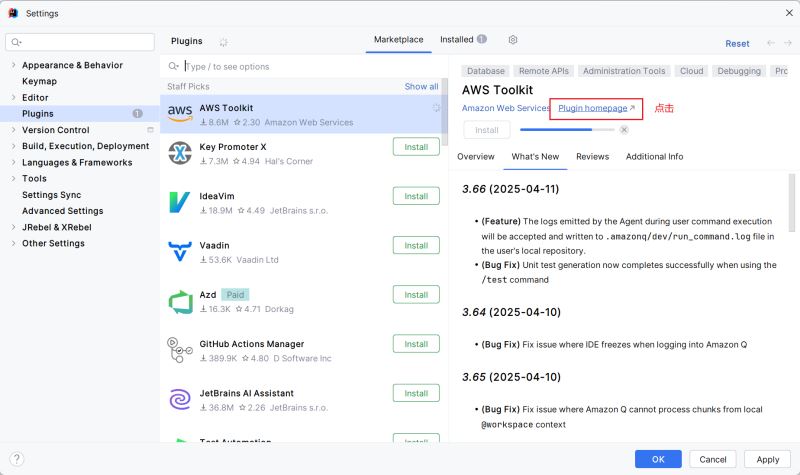Expand the Languages & Frameworks section

13,162
